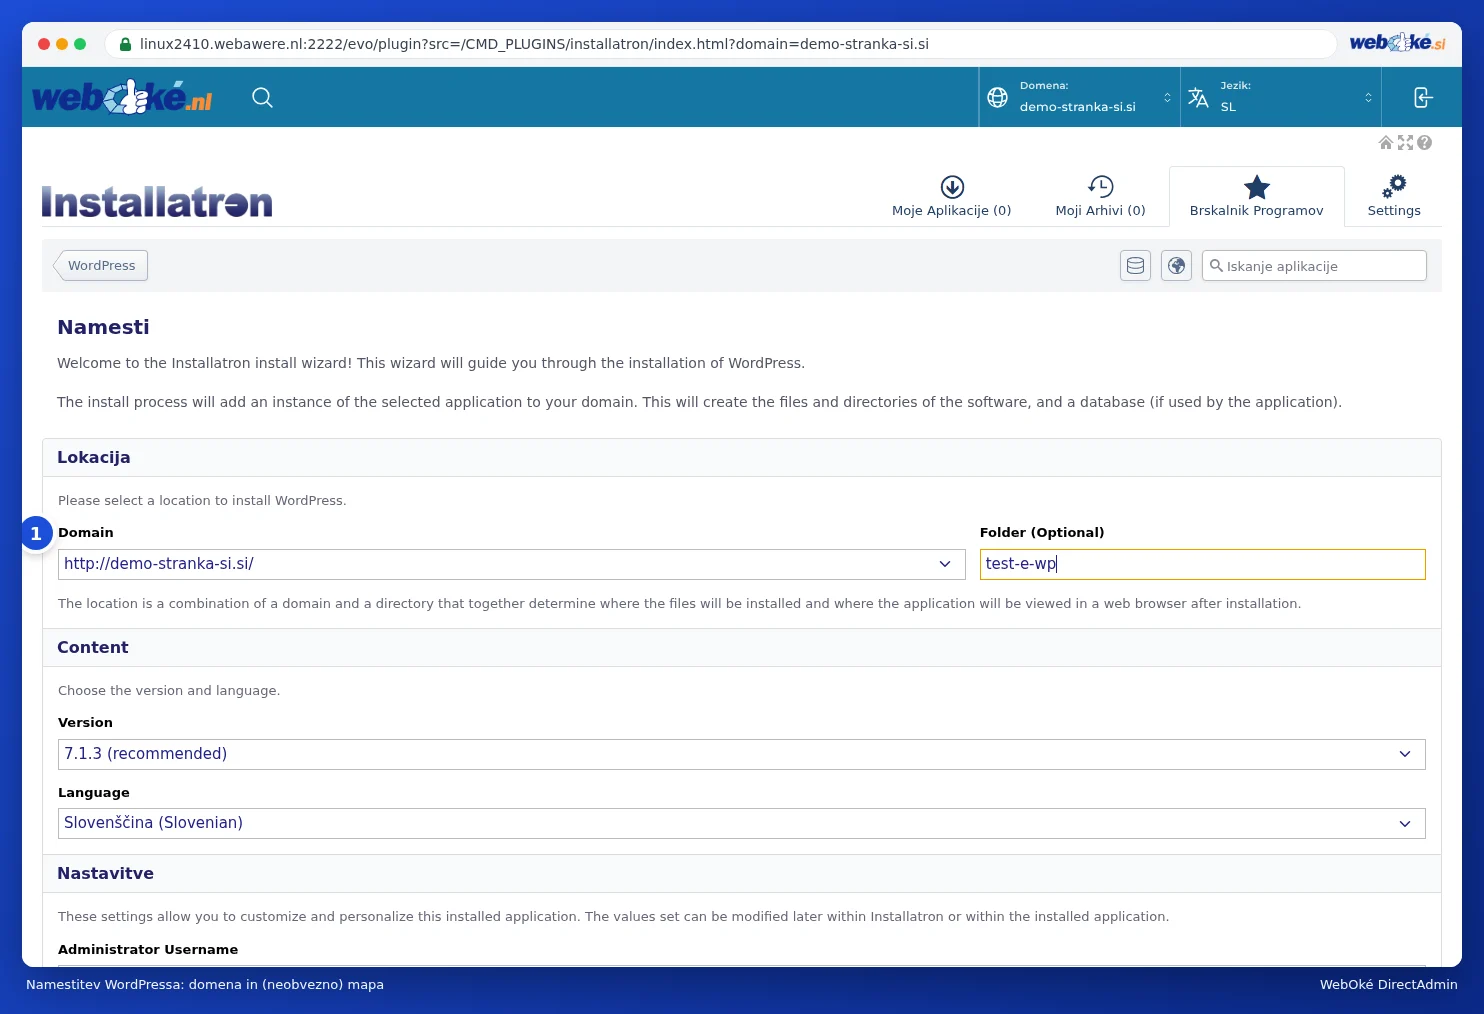Open the Domena domain selector
Screen dimensions: 1484x1014
[x=1080, y=97]
